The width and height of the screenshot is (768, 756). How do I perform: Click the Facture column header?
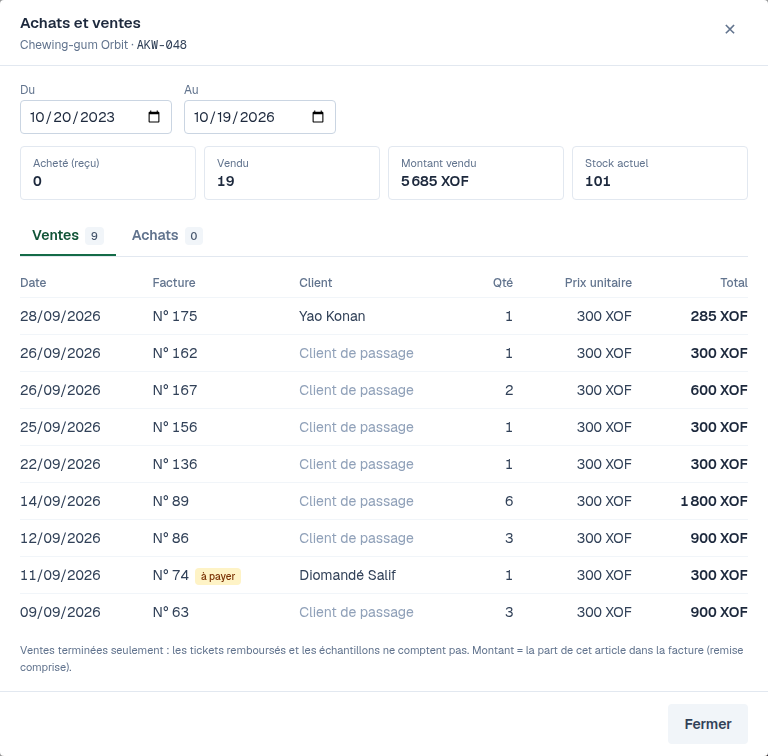[174, 283]
